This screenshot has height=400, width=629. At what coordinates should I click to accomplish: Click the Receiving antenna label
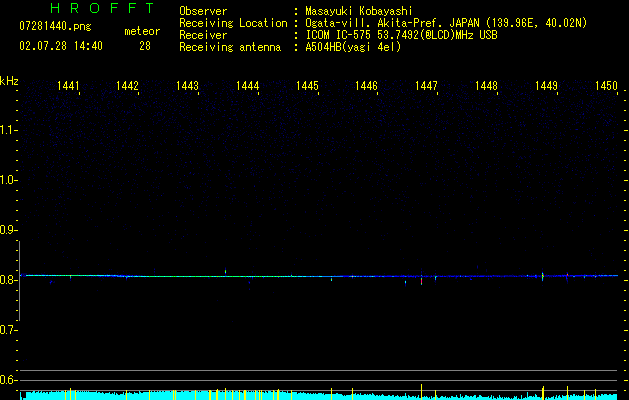tap(230, 47)
